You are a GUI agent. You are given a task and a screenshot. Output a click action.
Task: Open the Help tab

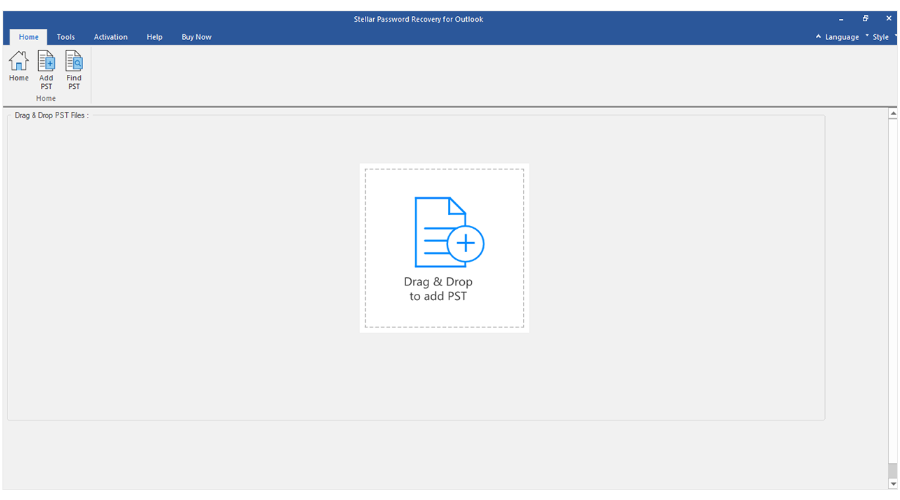154,37
